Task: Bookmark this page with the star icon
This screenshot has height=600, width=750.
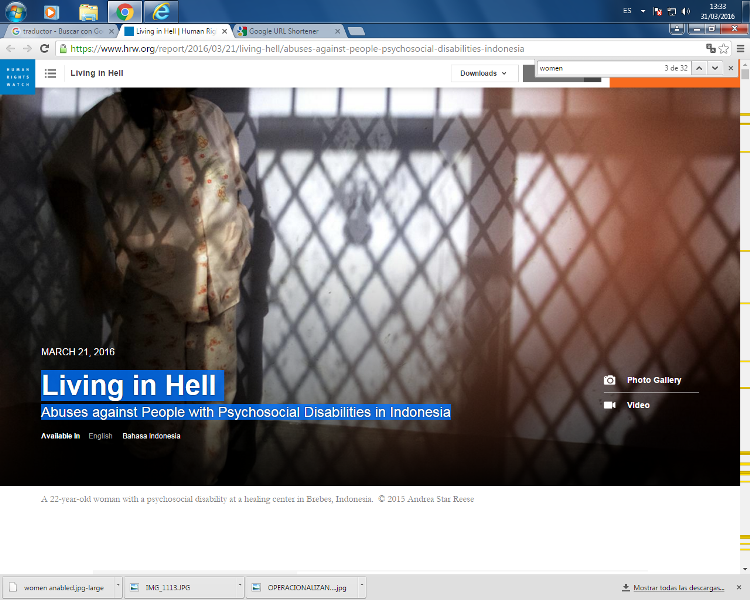Action: click(724, 48)
